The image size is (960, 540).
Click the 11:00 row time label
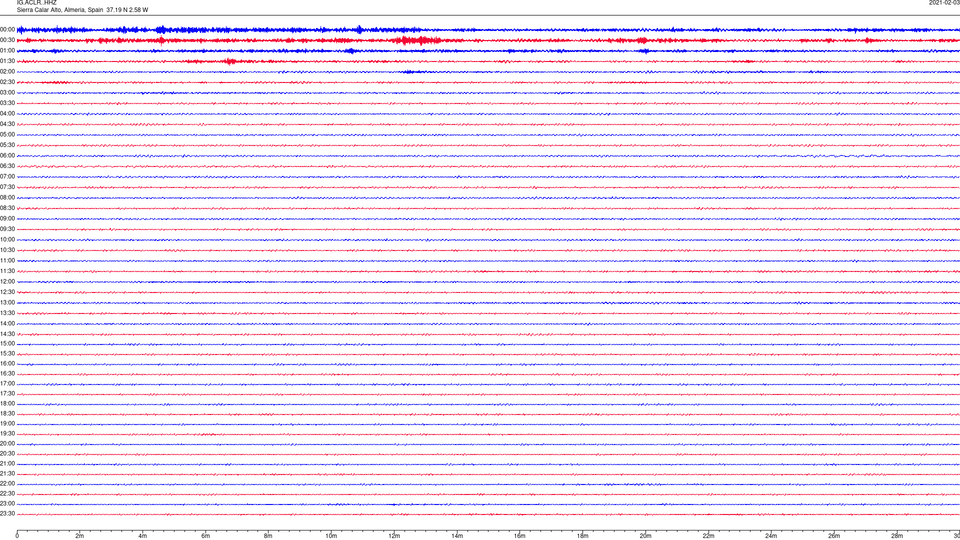[7, 260]
